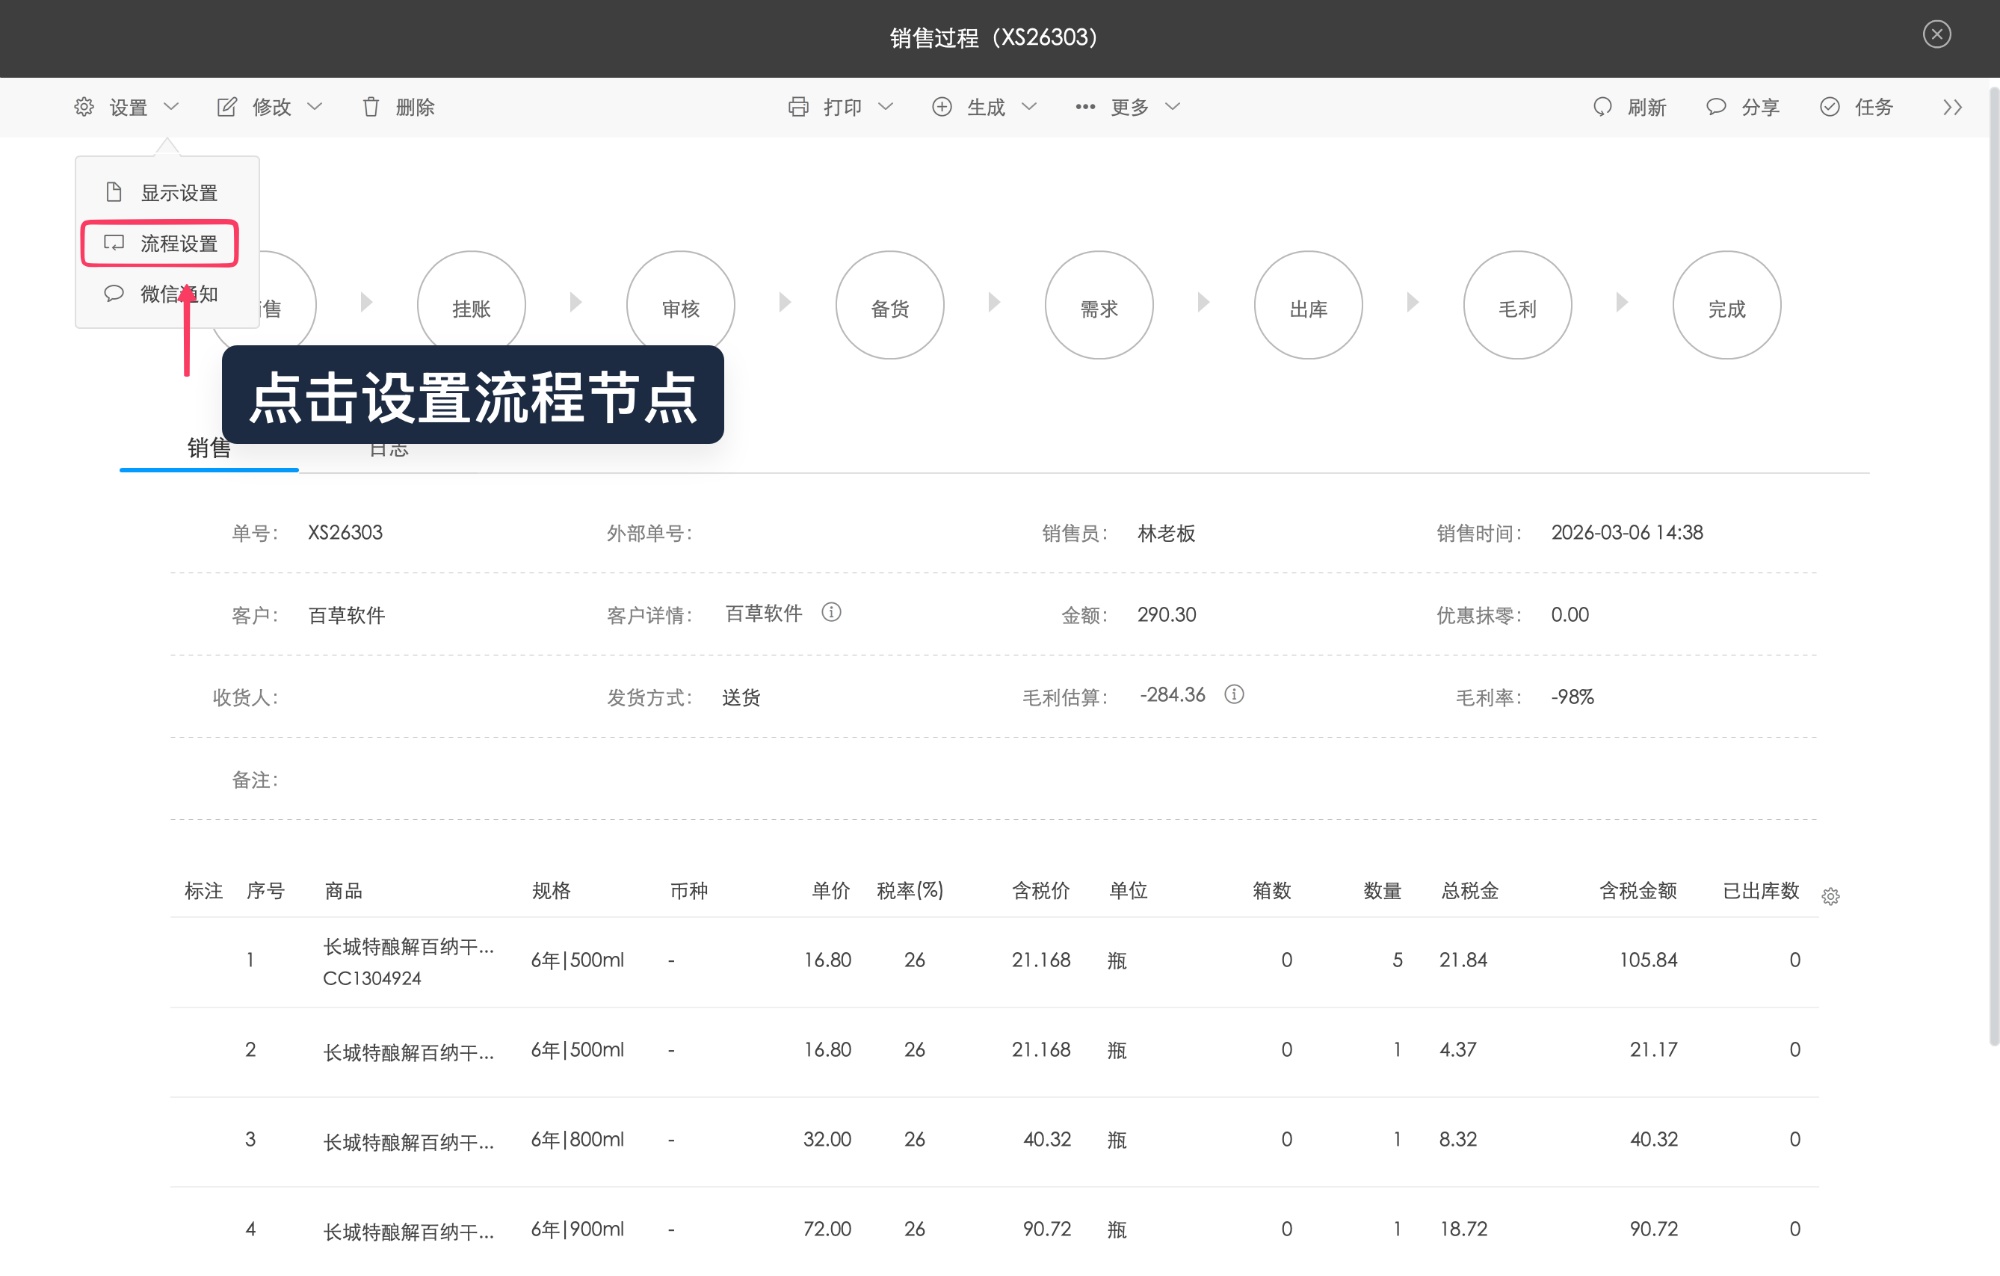Click product name 长城特酿解百纳干... in row 1
This screenshot has width=2000, height=1276.
point(407,948)
